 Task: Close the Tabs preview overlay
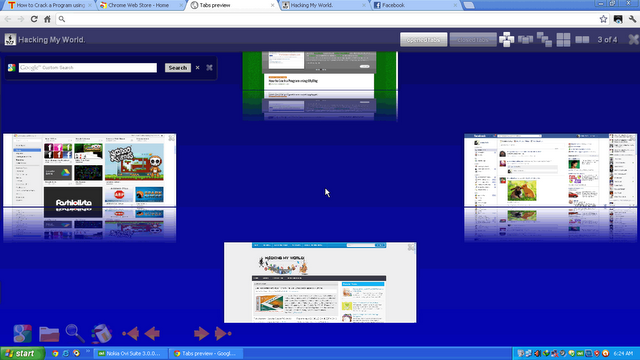[x=633, y=40]
